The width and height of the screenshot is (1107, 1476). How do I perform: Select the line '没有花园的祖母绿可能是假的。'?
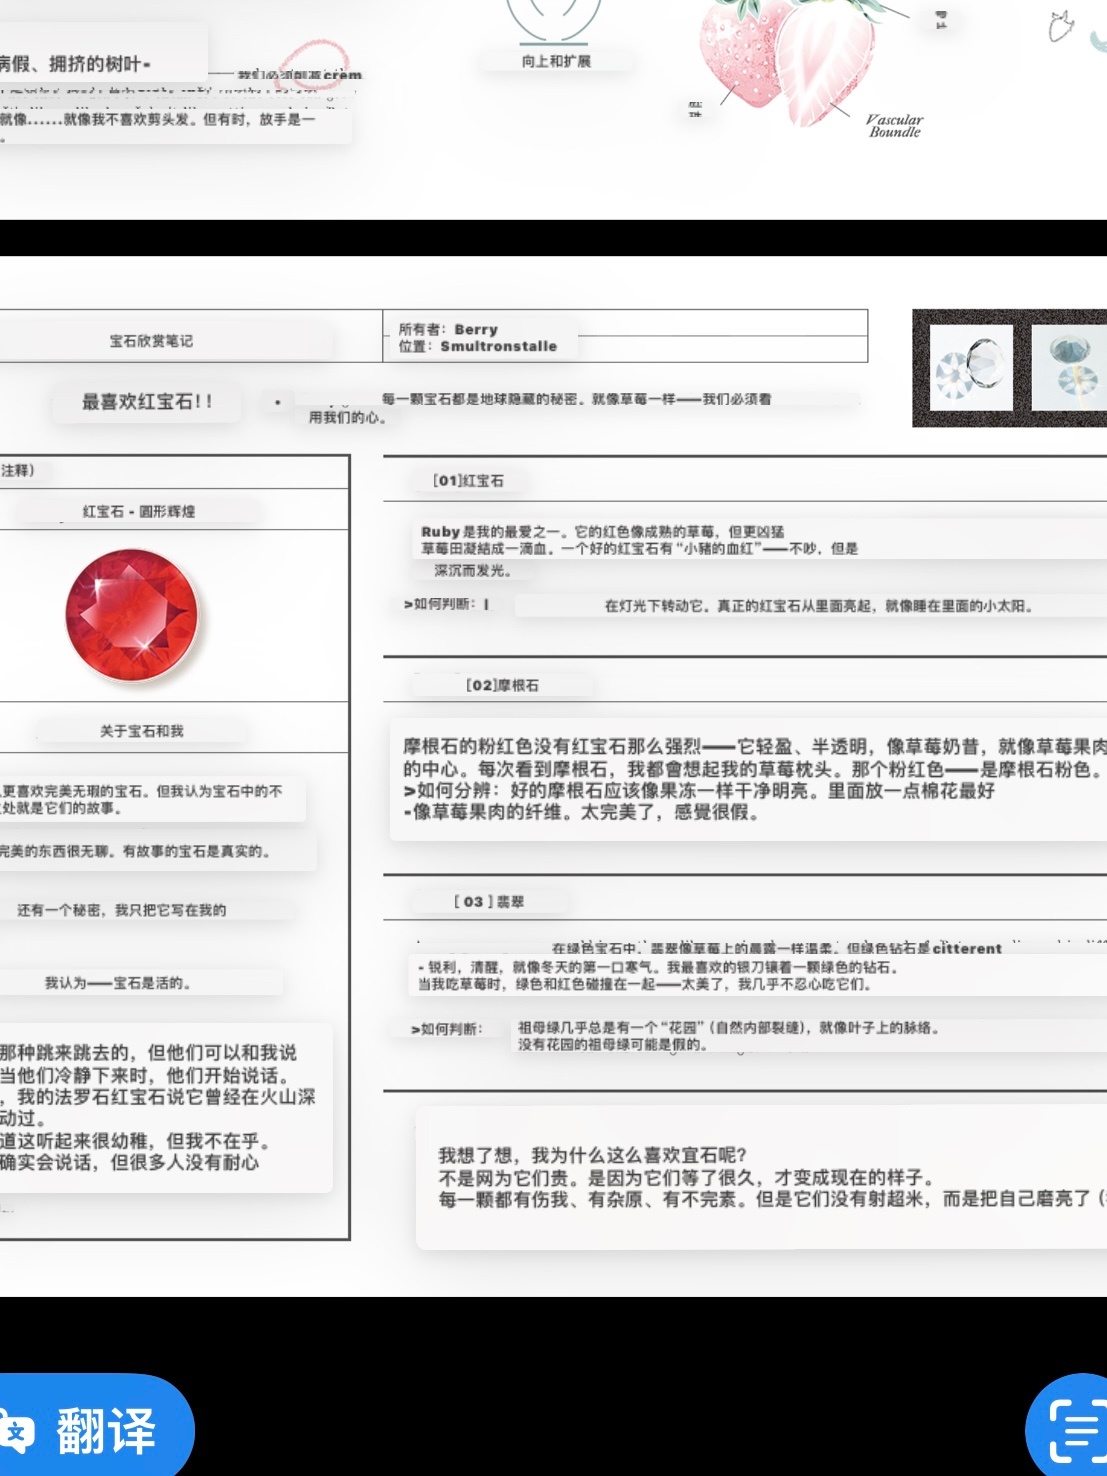pyautogui.click(x=613, y=1045)
